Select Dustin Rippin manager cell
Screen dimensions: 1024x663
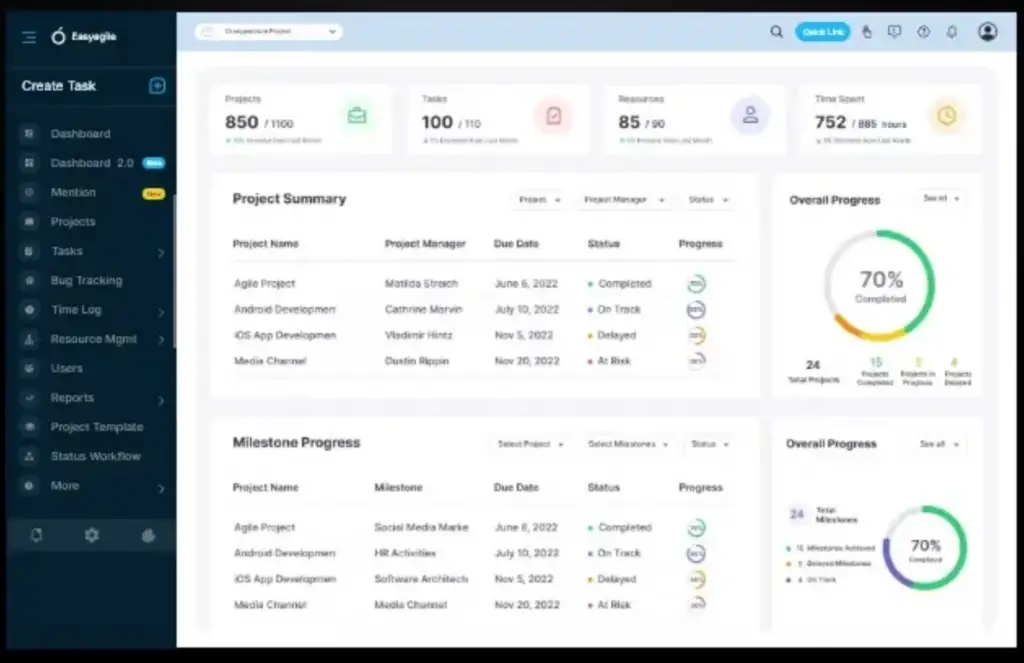[417, 361]
